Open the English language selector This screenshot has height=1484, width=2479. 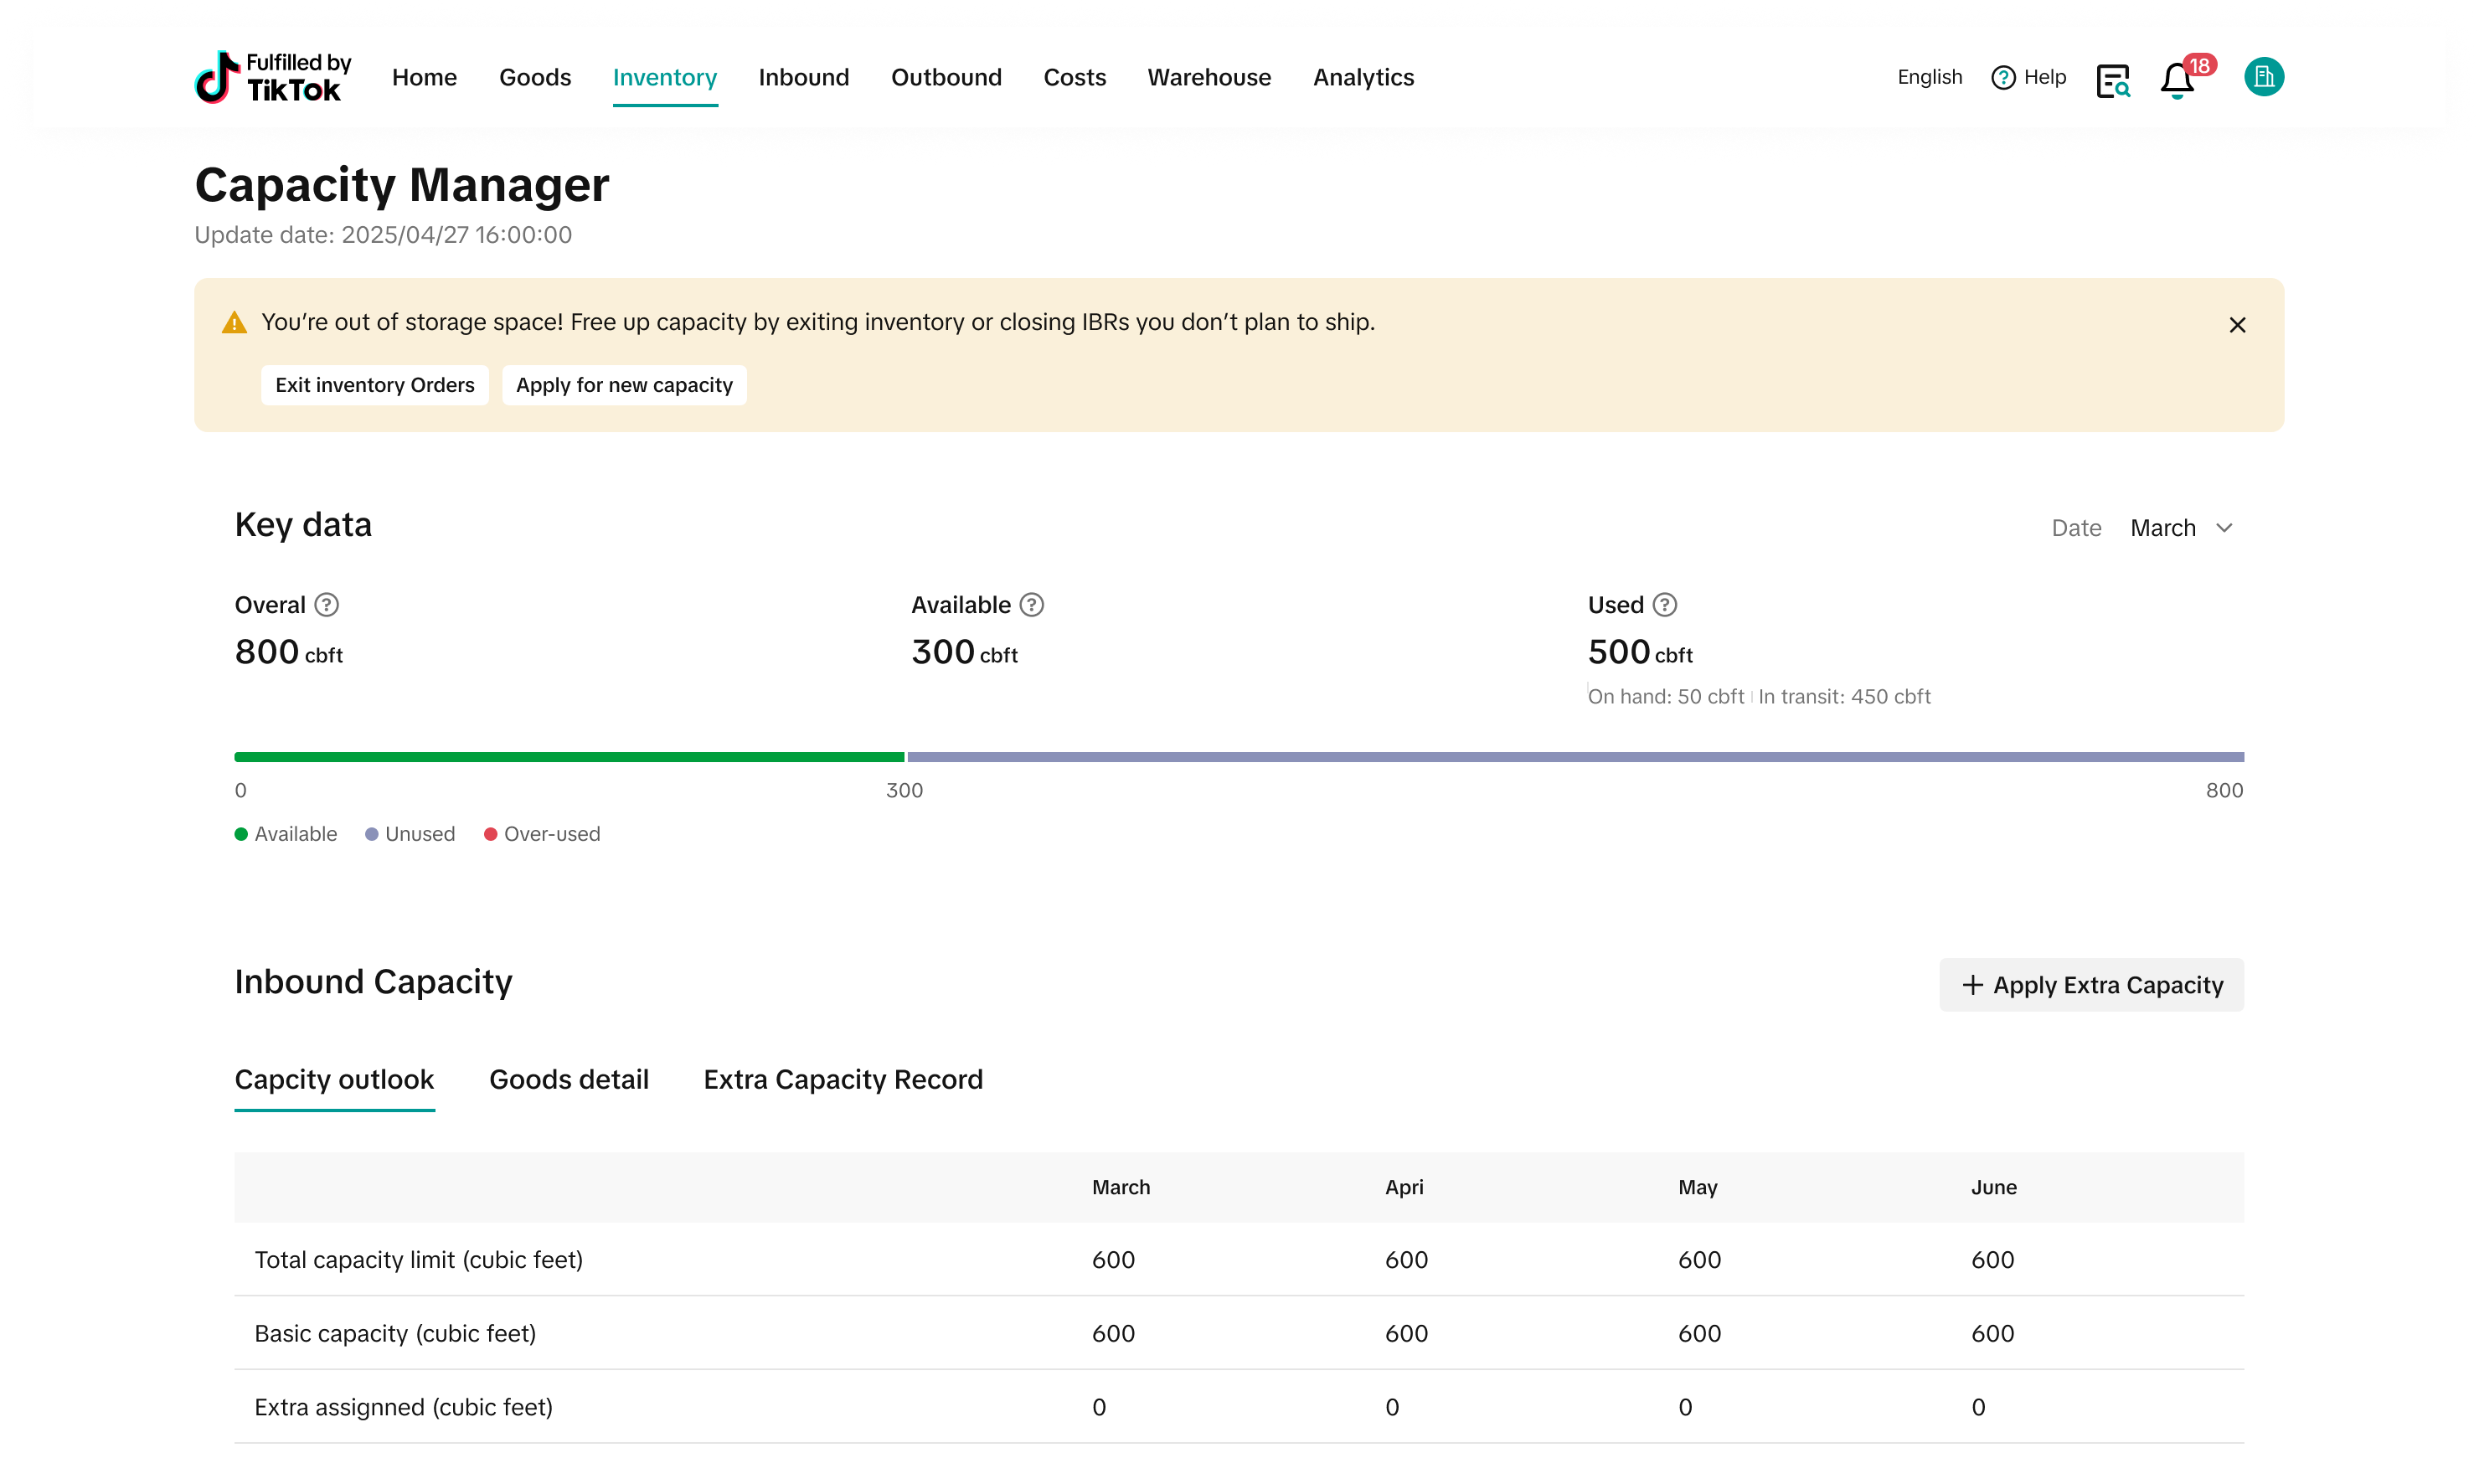[1929, 77]
